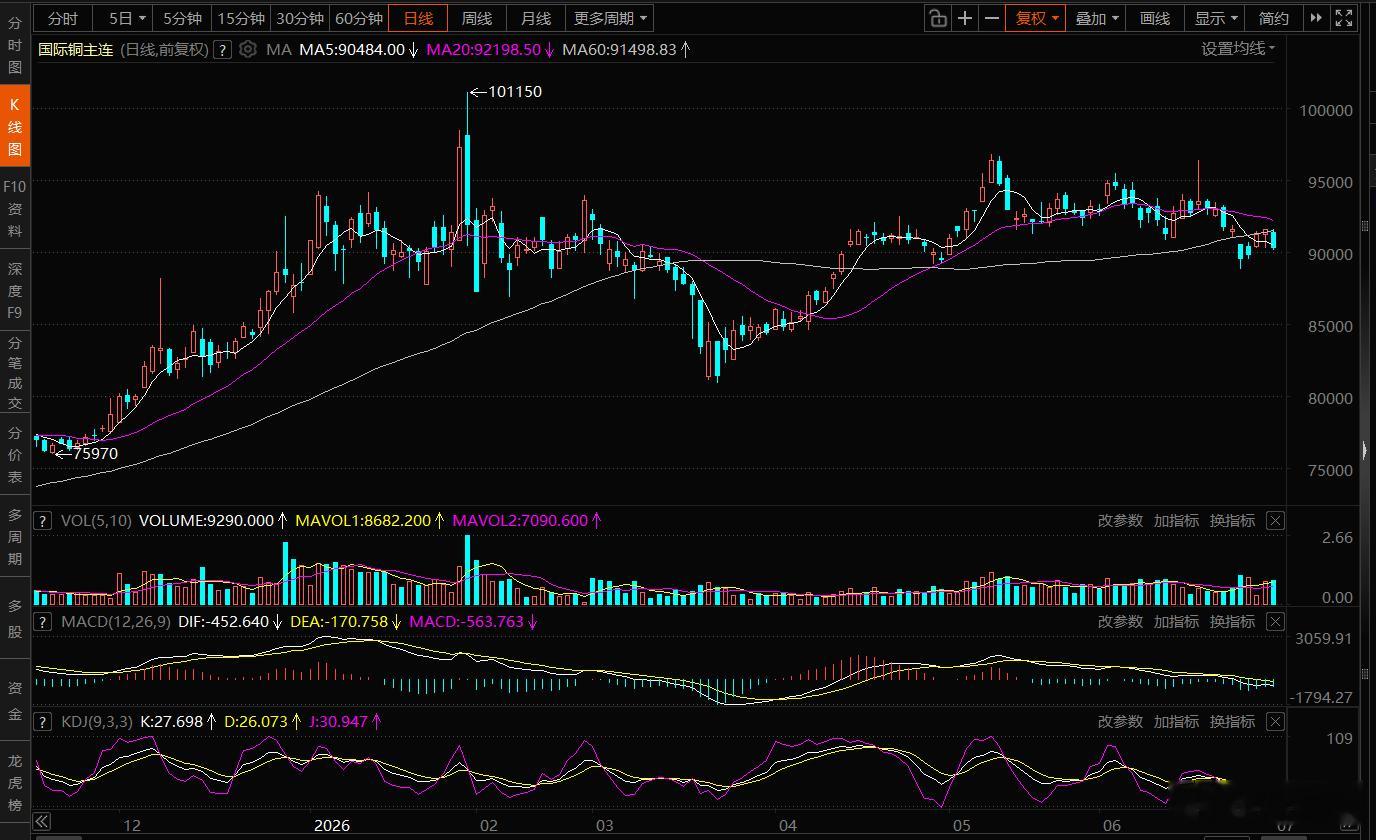Open F10资料 in the left sidebar
Image resolution: width=1376 pixels, height=840 pixels.
pos(15,208)
